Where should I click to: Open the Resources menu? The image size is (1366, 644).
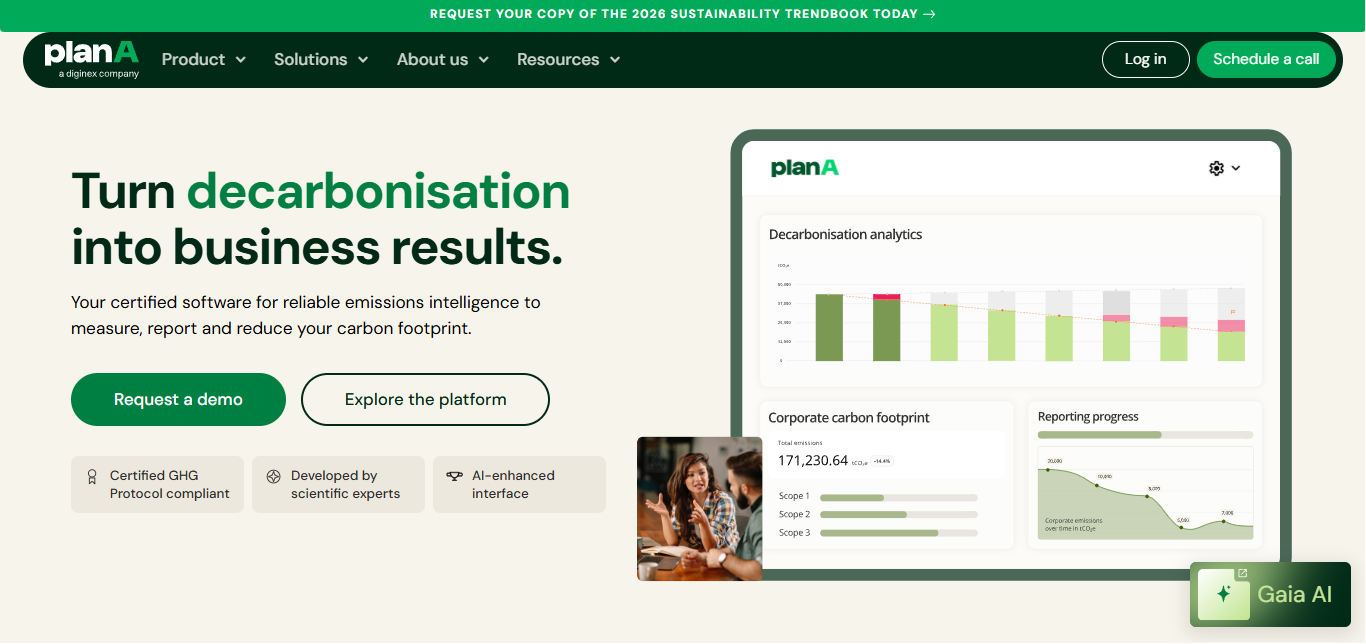pyautogui.click(x=569, y=59)
